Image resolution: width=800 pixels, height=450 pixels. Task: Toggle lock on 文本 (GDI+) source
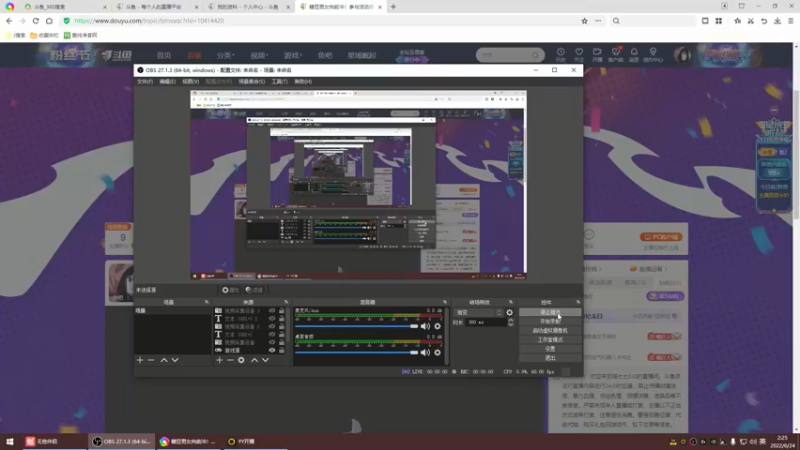click(282, 335)
